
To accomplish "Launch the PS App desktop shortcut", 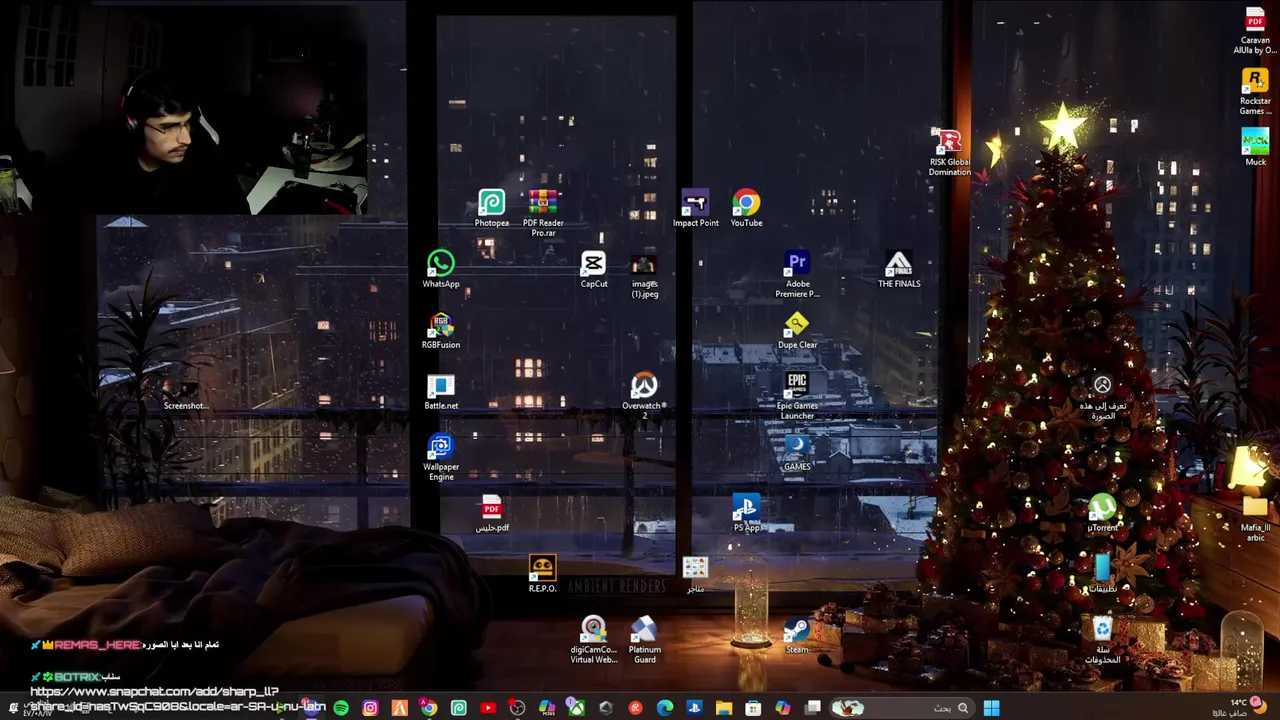I will tap(746, 513).
